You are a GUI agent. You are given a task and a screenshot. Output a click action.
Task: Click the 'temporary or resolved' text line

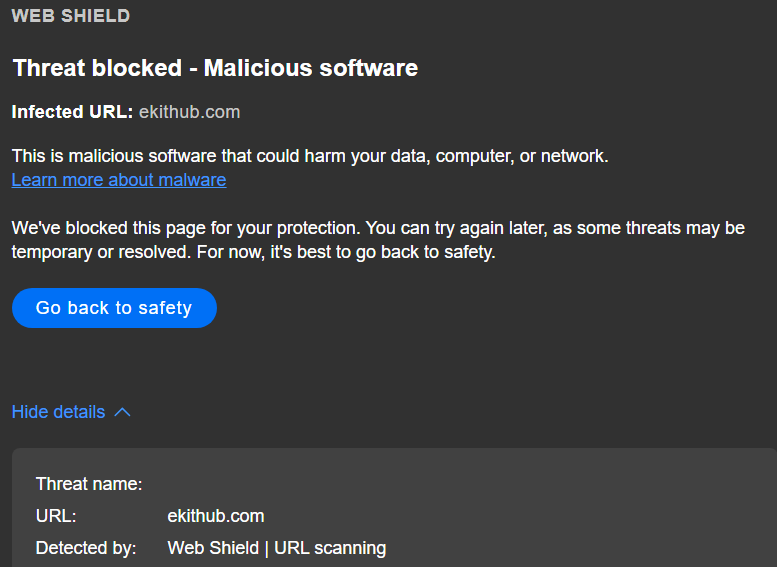coord(253,252)
